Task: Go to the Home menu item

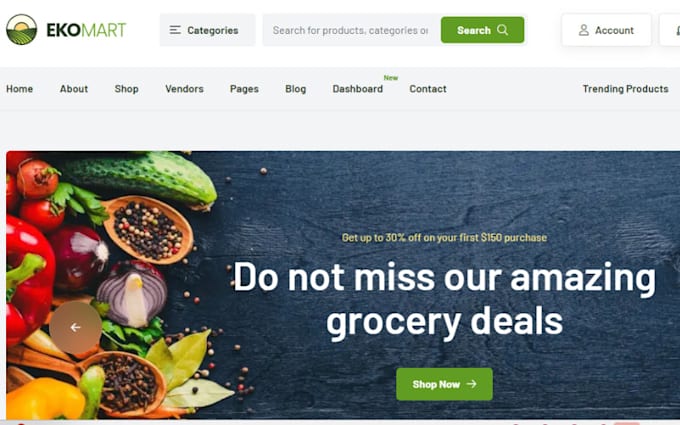Action: click(x=20, y=89)
